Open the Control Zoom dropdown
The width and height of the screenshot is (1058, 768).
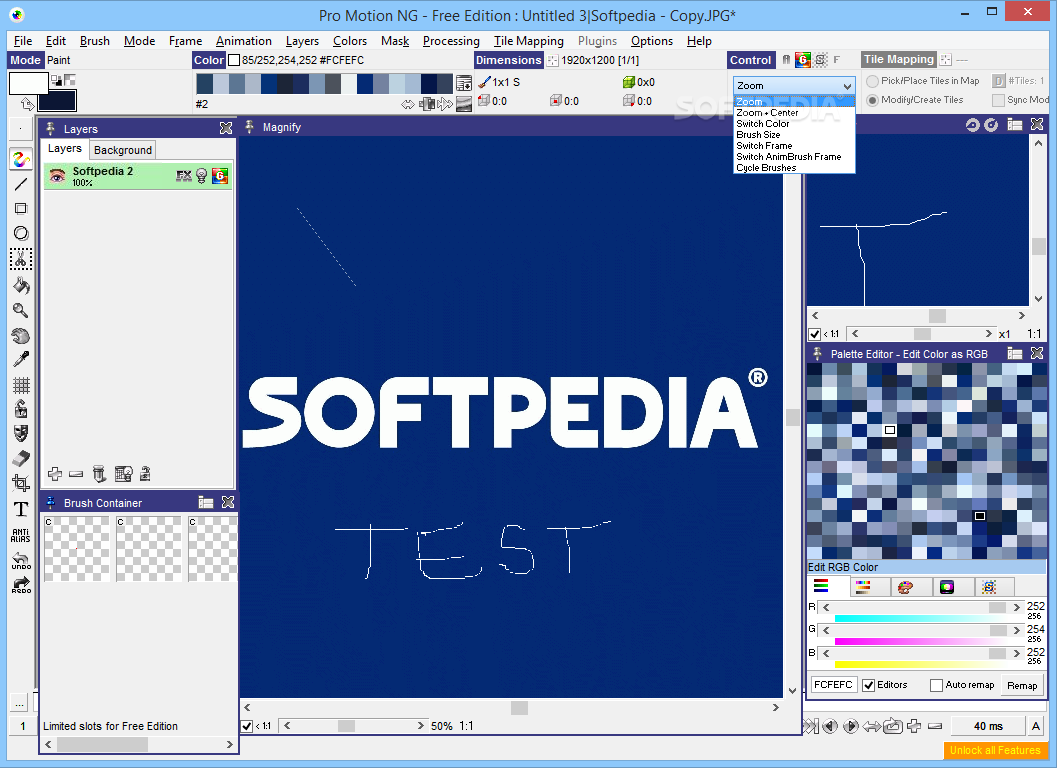tap(794, 86)
